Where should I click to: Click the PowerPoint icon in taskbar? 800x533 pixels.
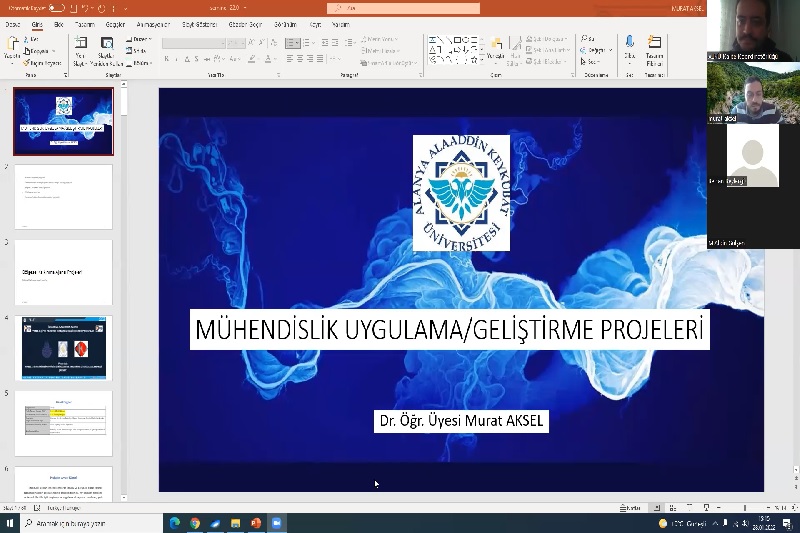[255, 523]
